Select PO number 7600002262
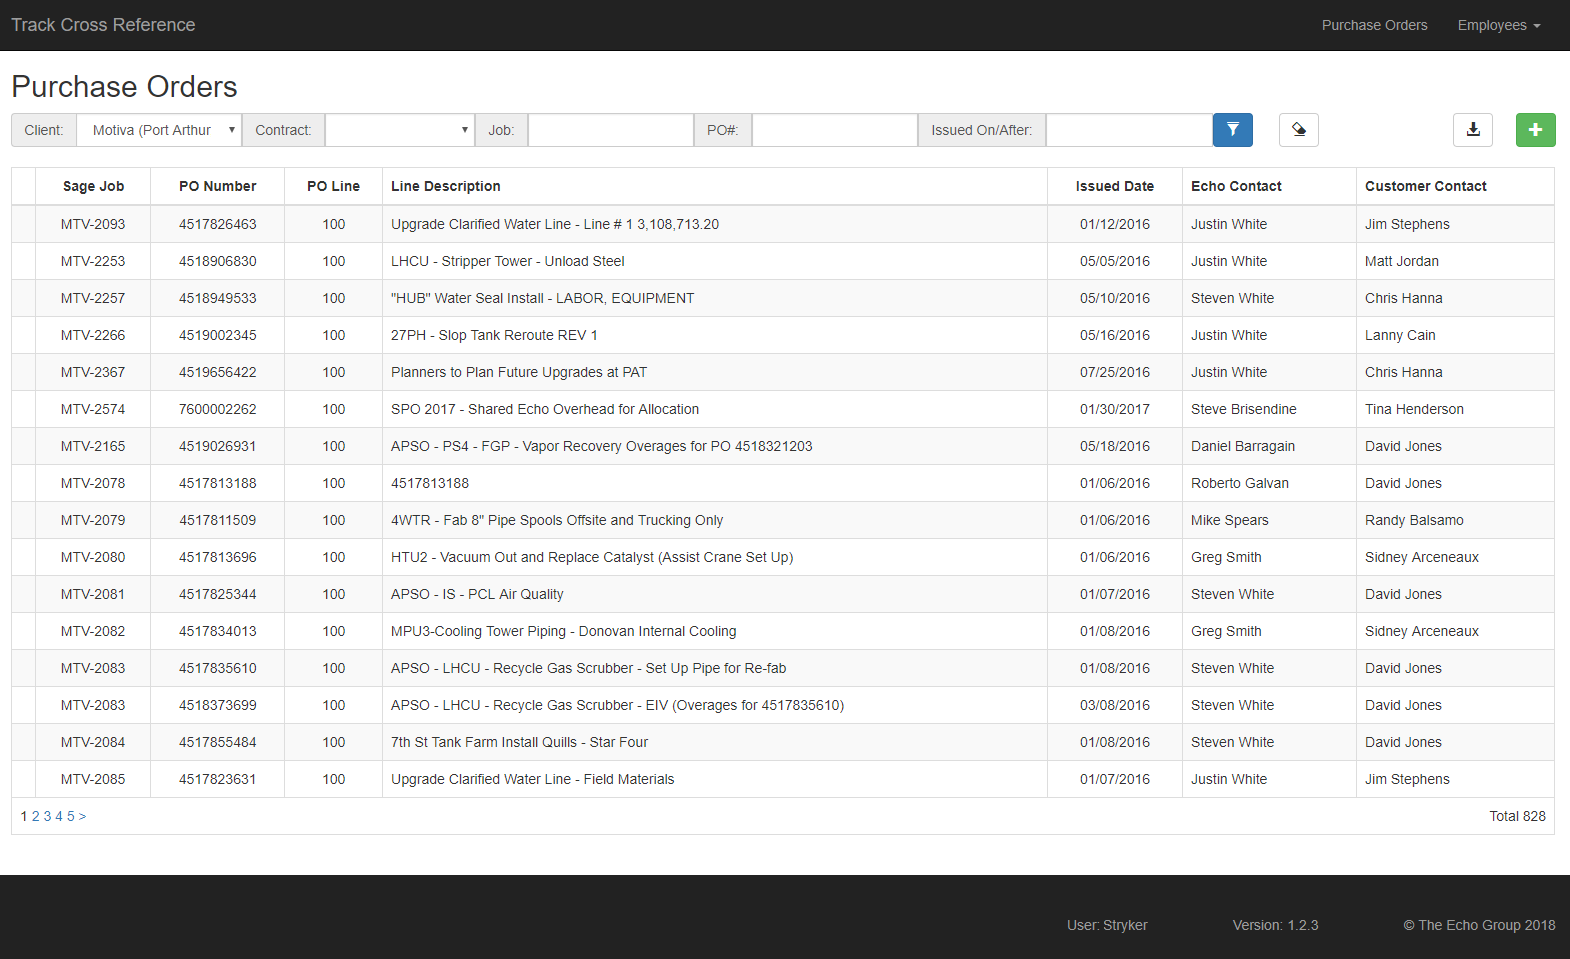This screenshot has height=959, width=1570. coord(217,409)
